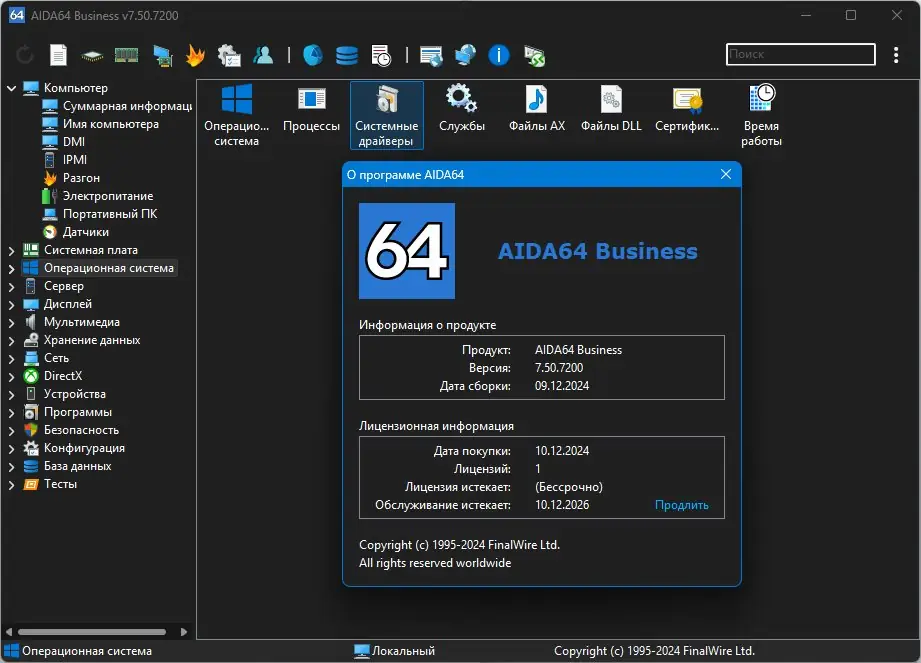This screenshot has height=663, width=921.
Task: Click the memory module toolbar icon
Action: click(x=126, y=55)
